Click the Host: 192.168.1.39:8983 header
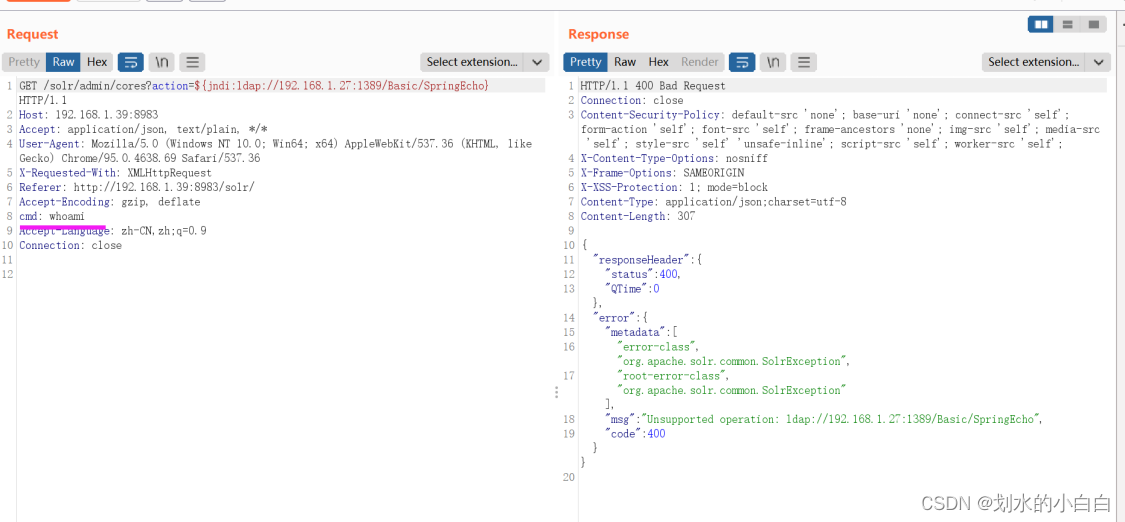 pos(89,115)
